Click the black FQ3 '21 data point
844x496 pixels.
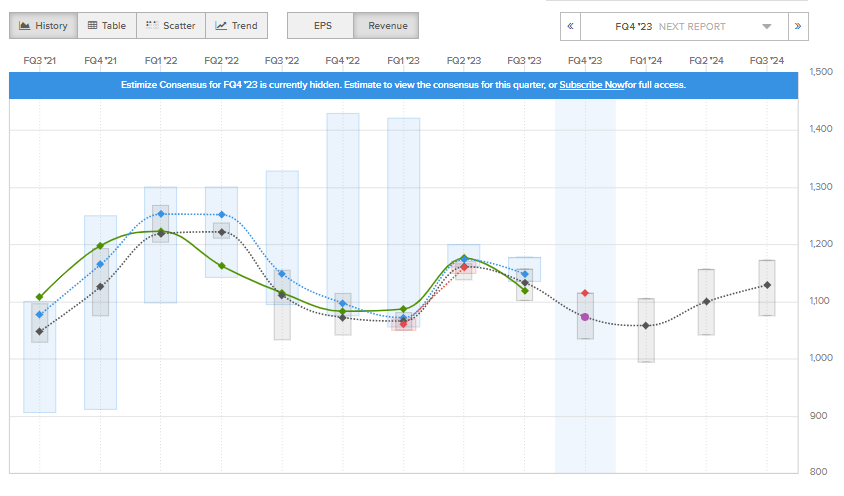39,332
